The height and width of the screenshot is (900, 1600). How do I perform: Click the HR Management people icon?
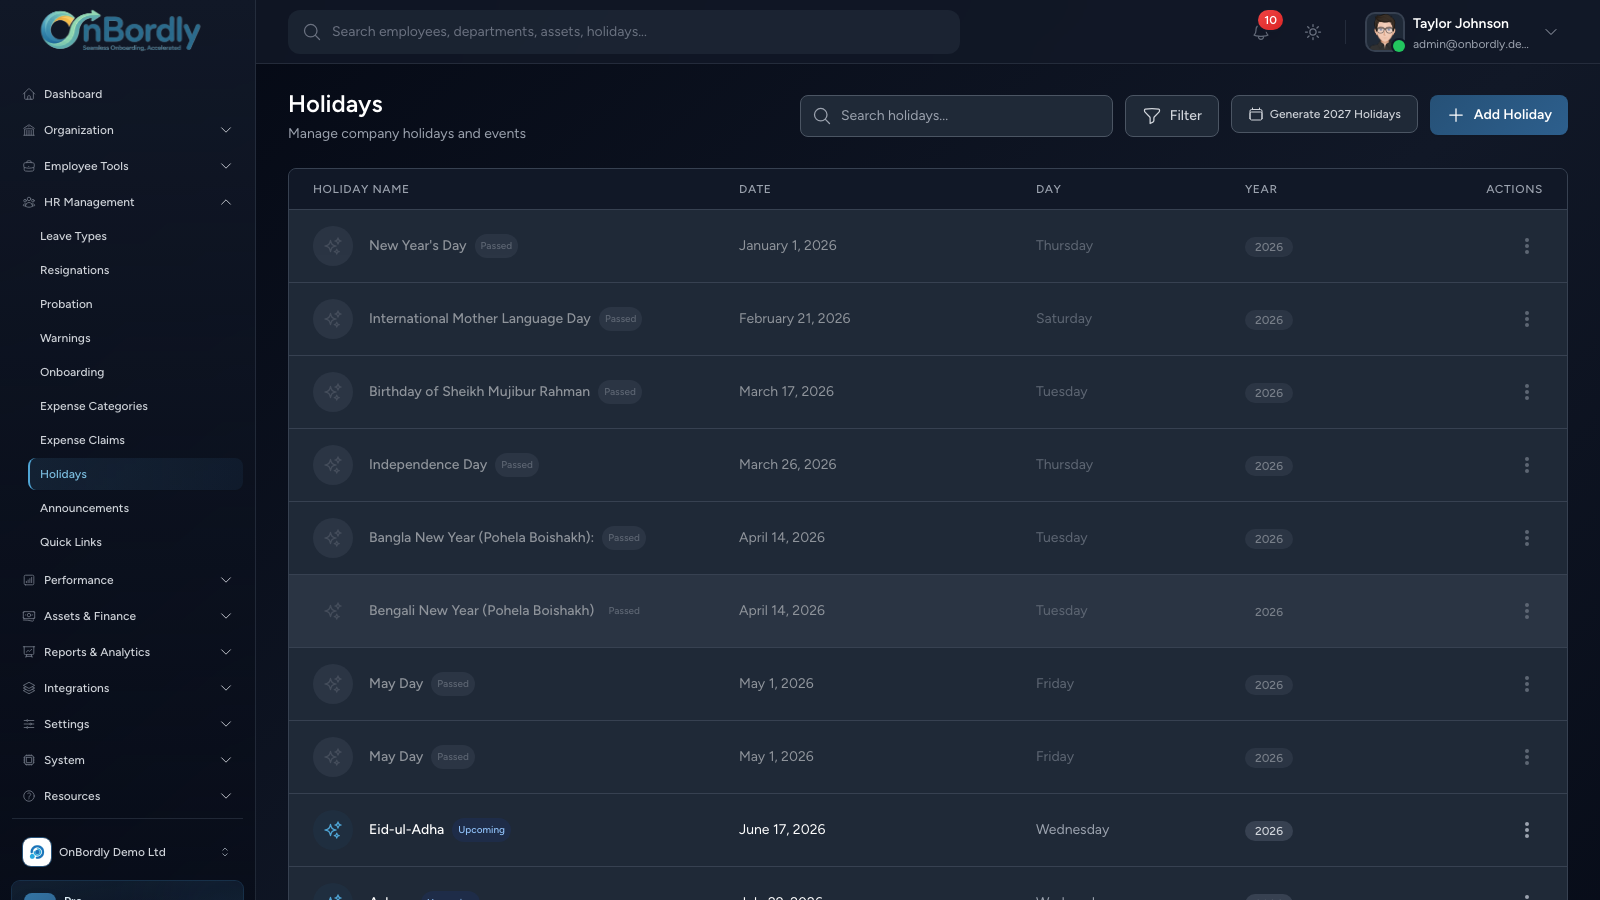click(x=29, y=202)
